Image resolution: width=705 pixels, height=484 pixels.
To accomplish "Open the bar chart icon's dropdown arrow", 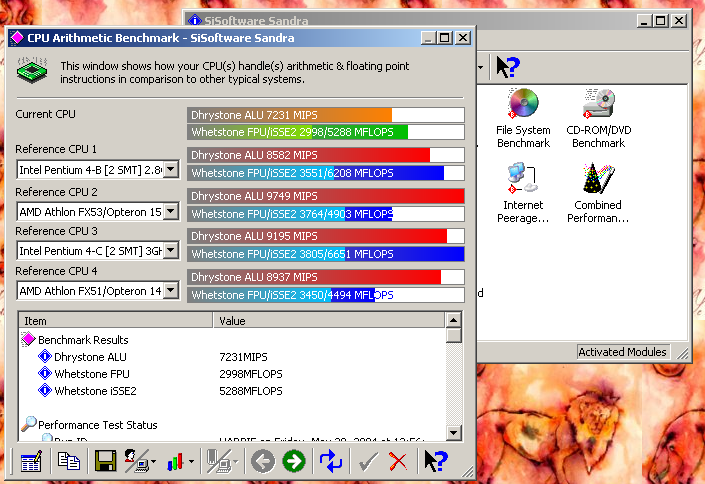I will point(192,462).
